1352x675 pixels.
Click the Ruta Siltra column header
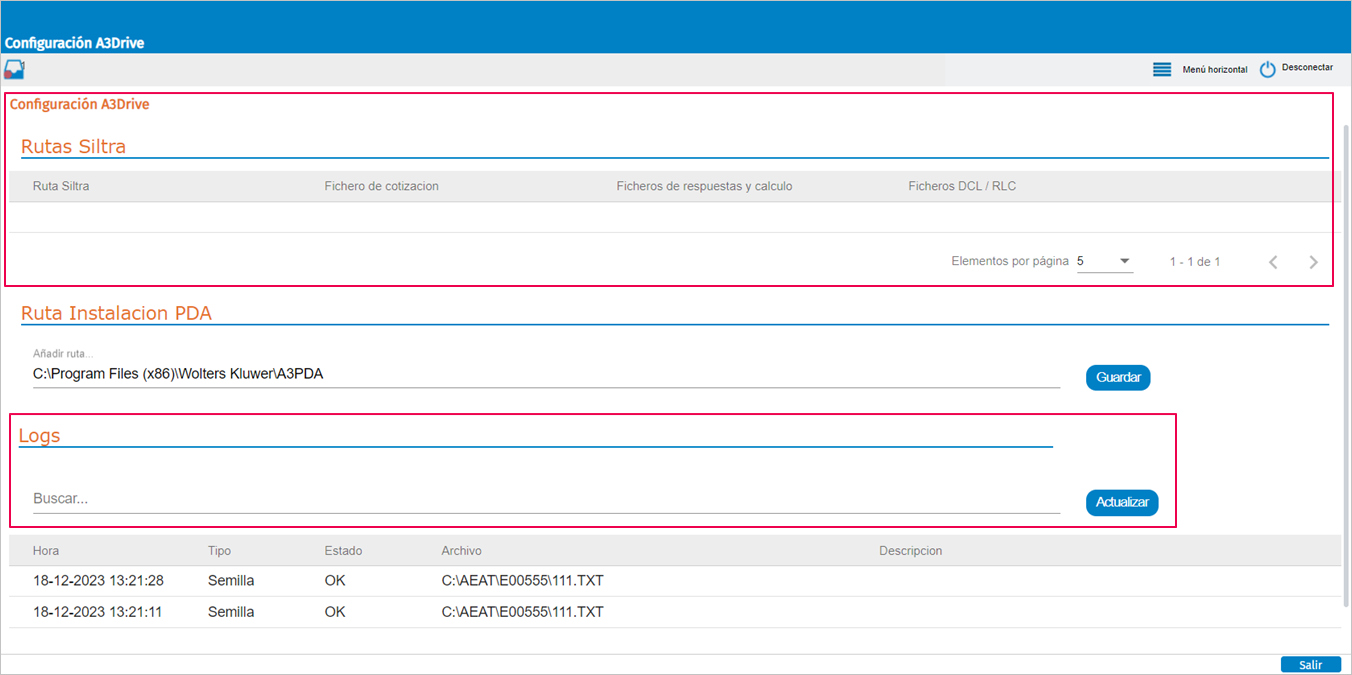(61, 186)
